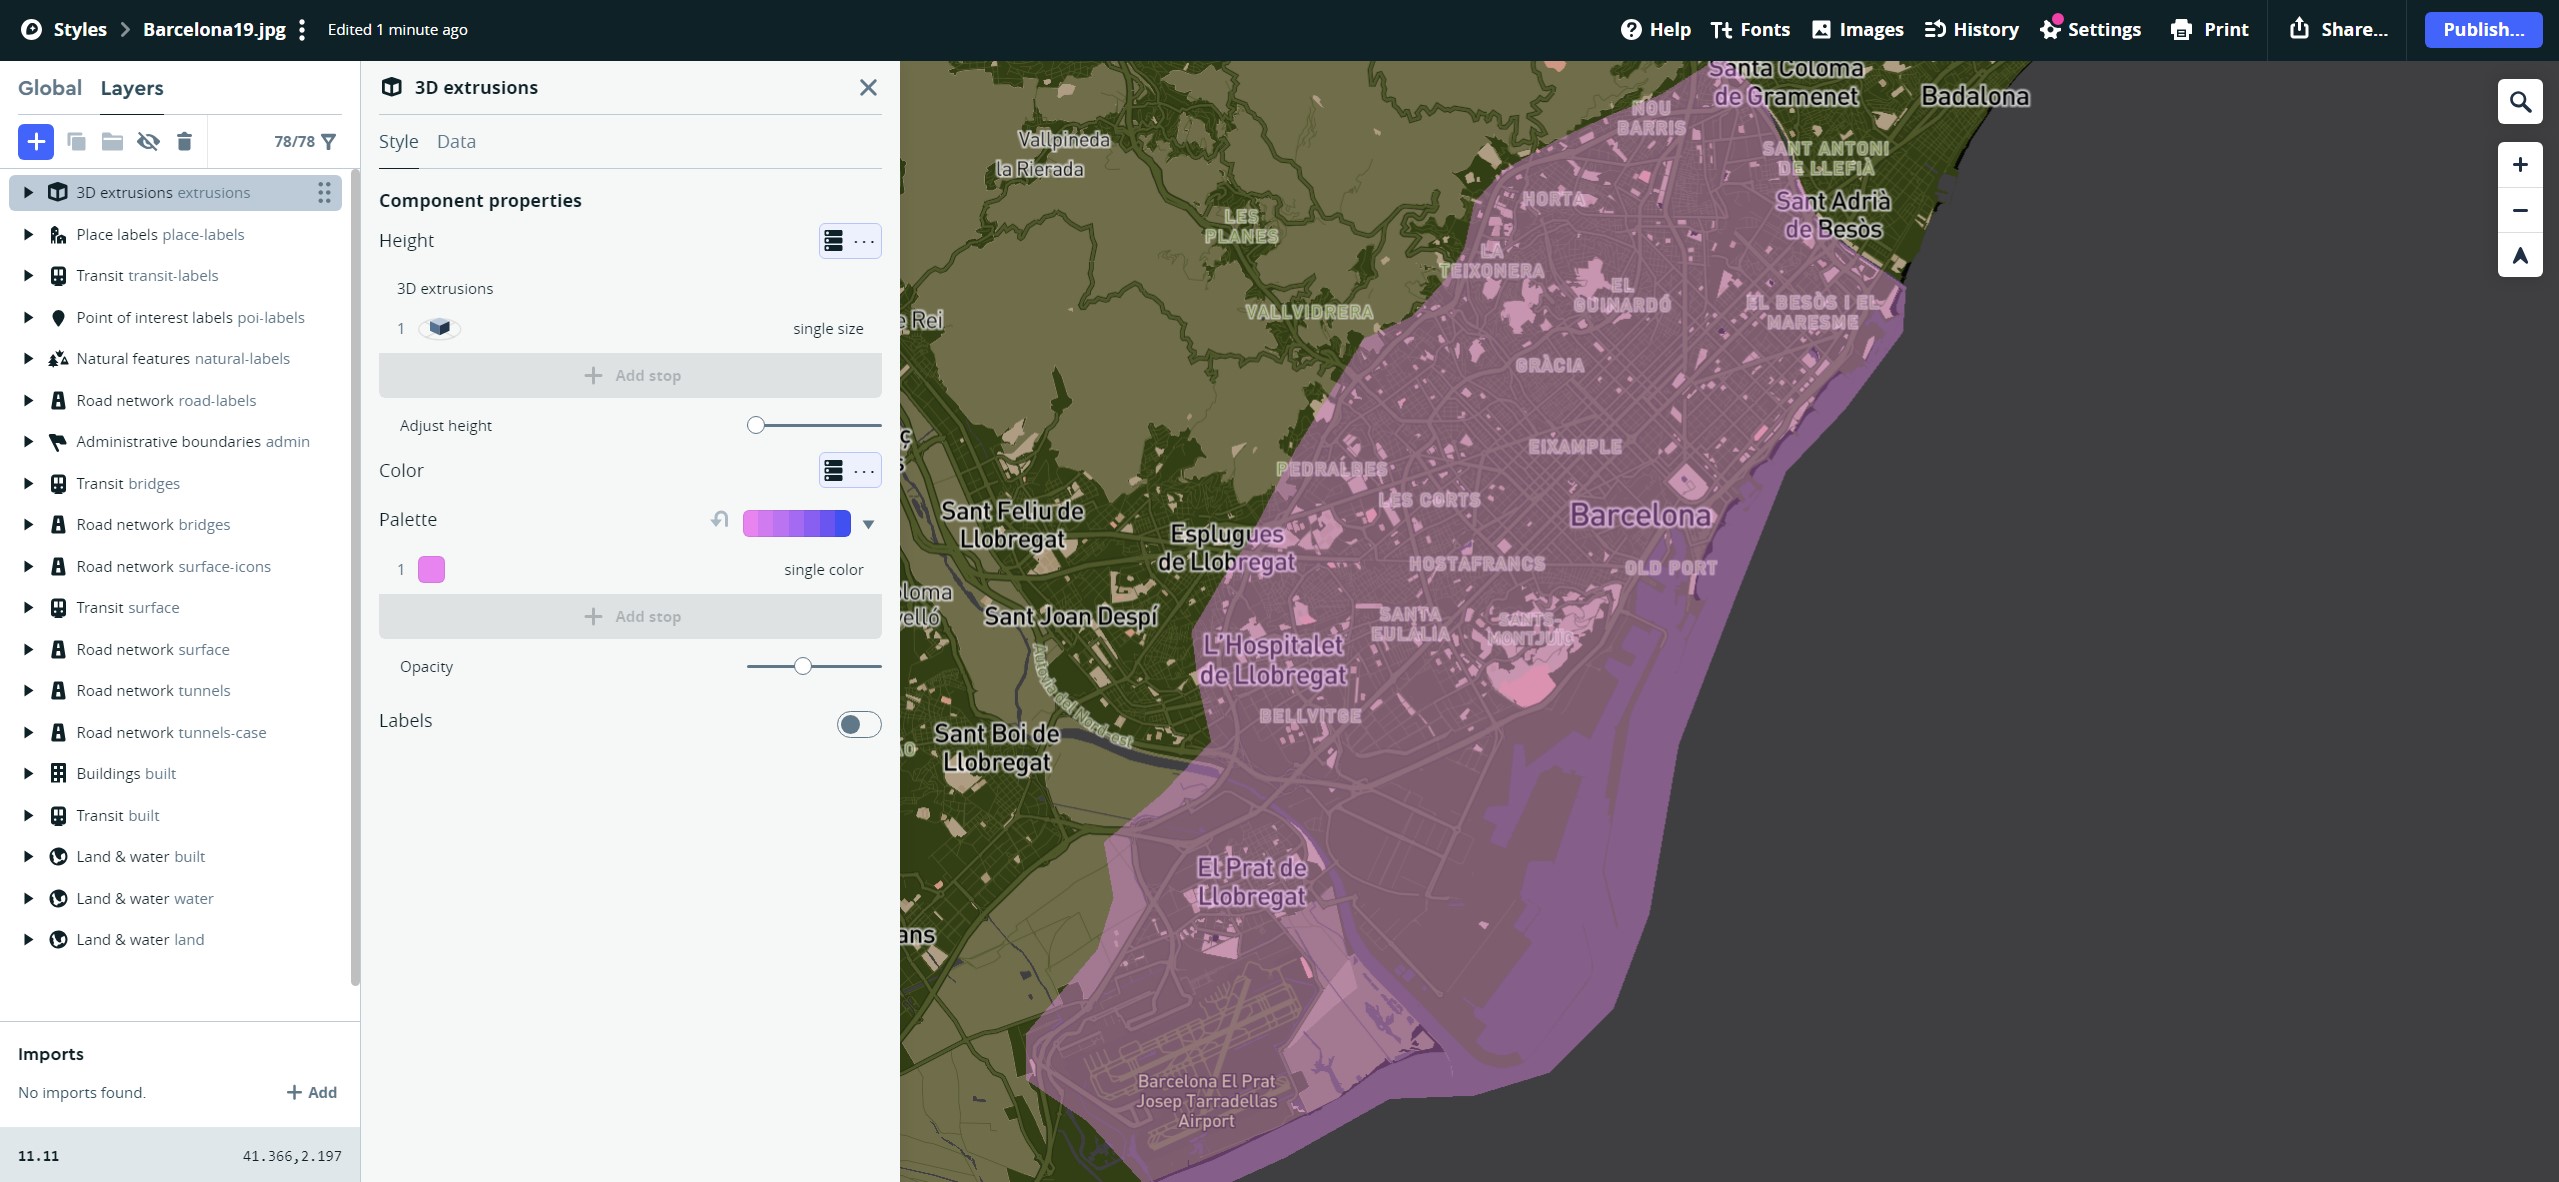Duplicate the selected layer
The height and width of the screenshot is (1182, 2559).
pyautogui.click(x=77, y=141)
